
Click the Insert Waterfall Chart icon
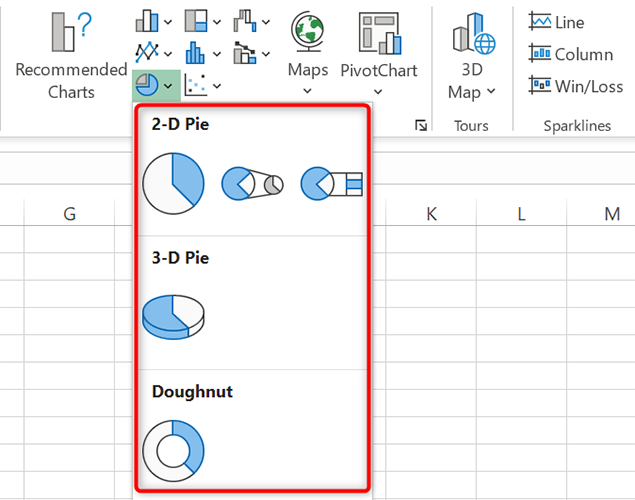(x=245, y=20)
